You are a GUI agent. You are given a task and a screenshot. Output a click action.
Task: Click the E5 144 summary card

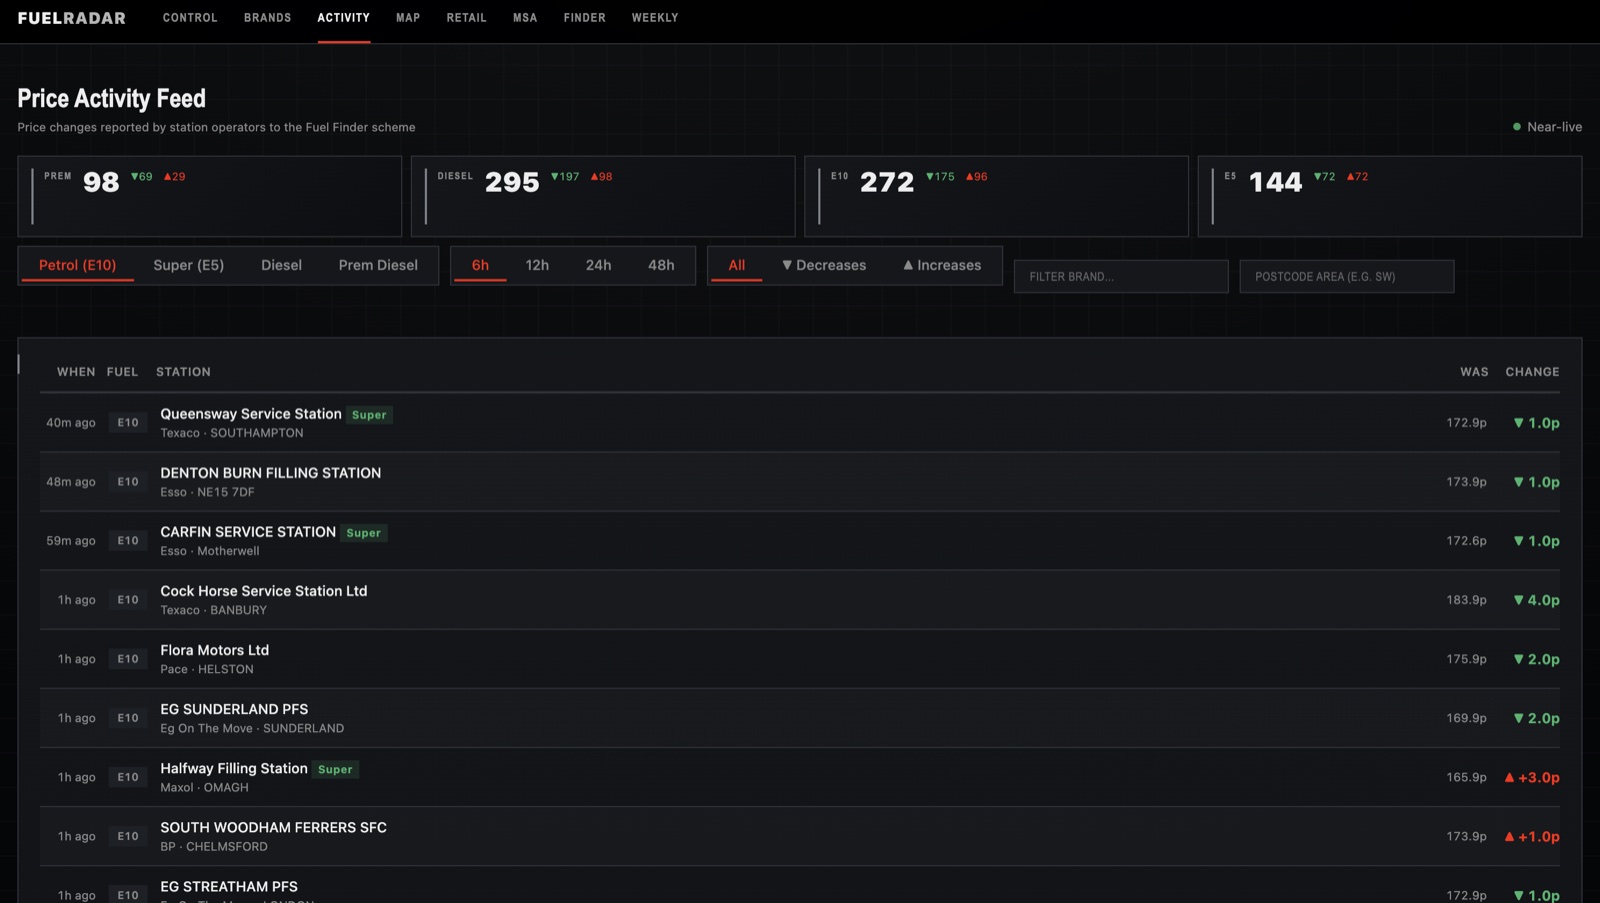pos(1390,196)
